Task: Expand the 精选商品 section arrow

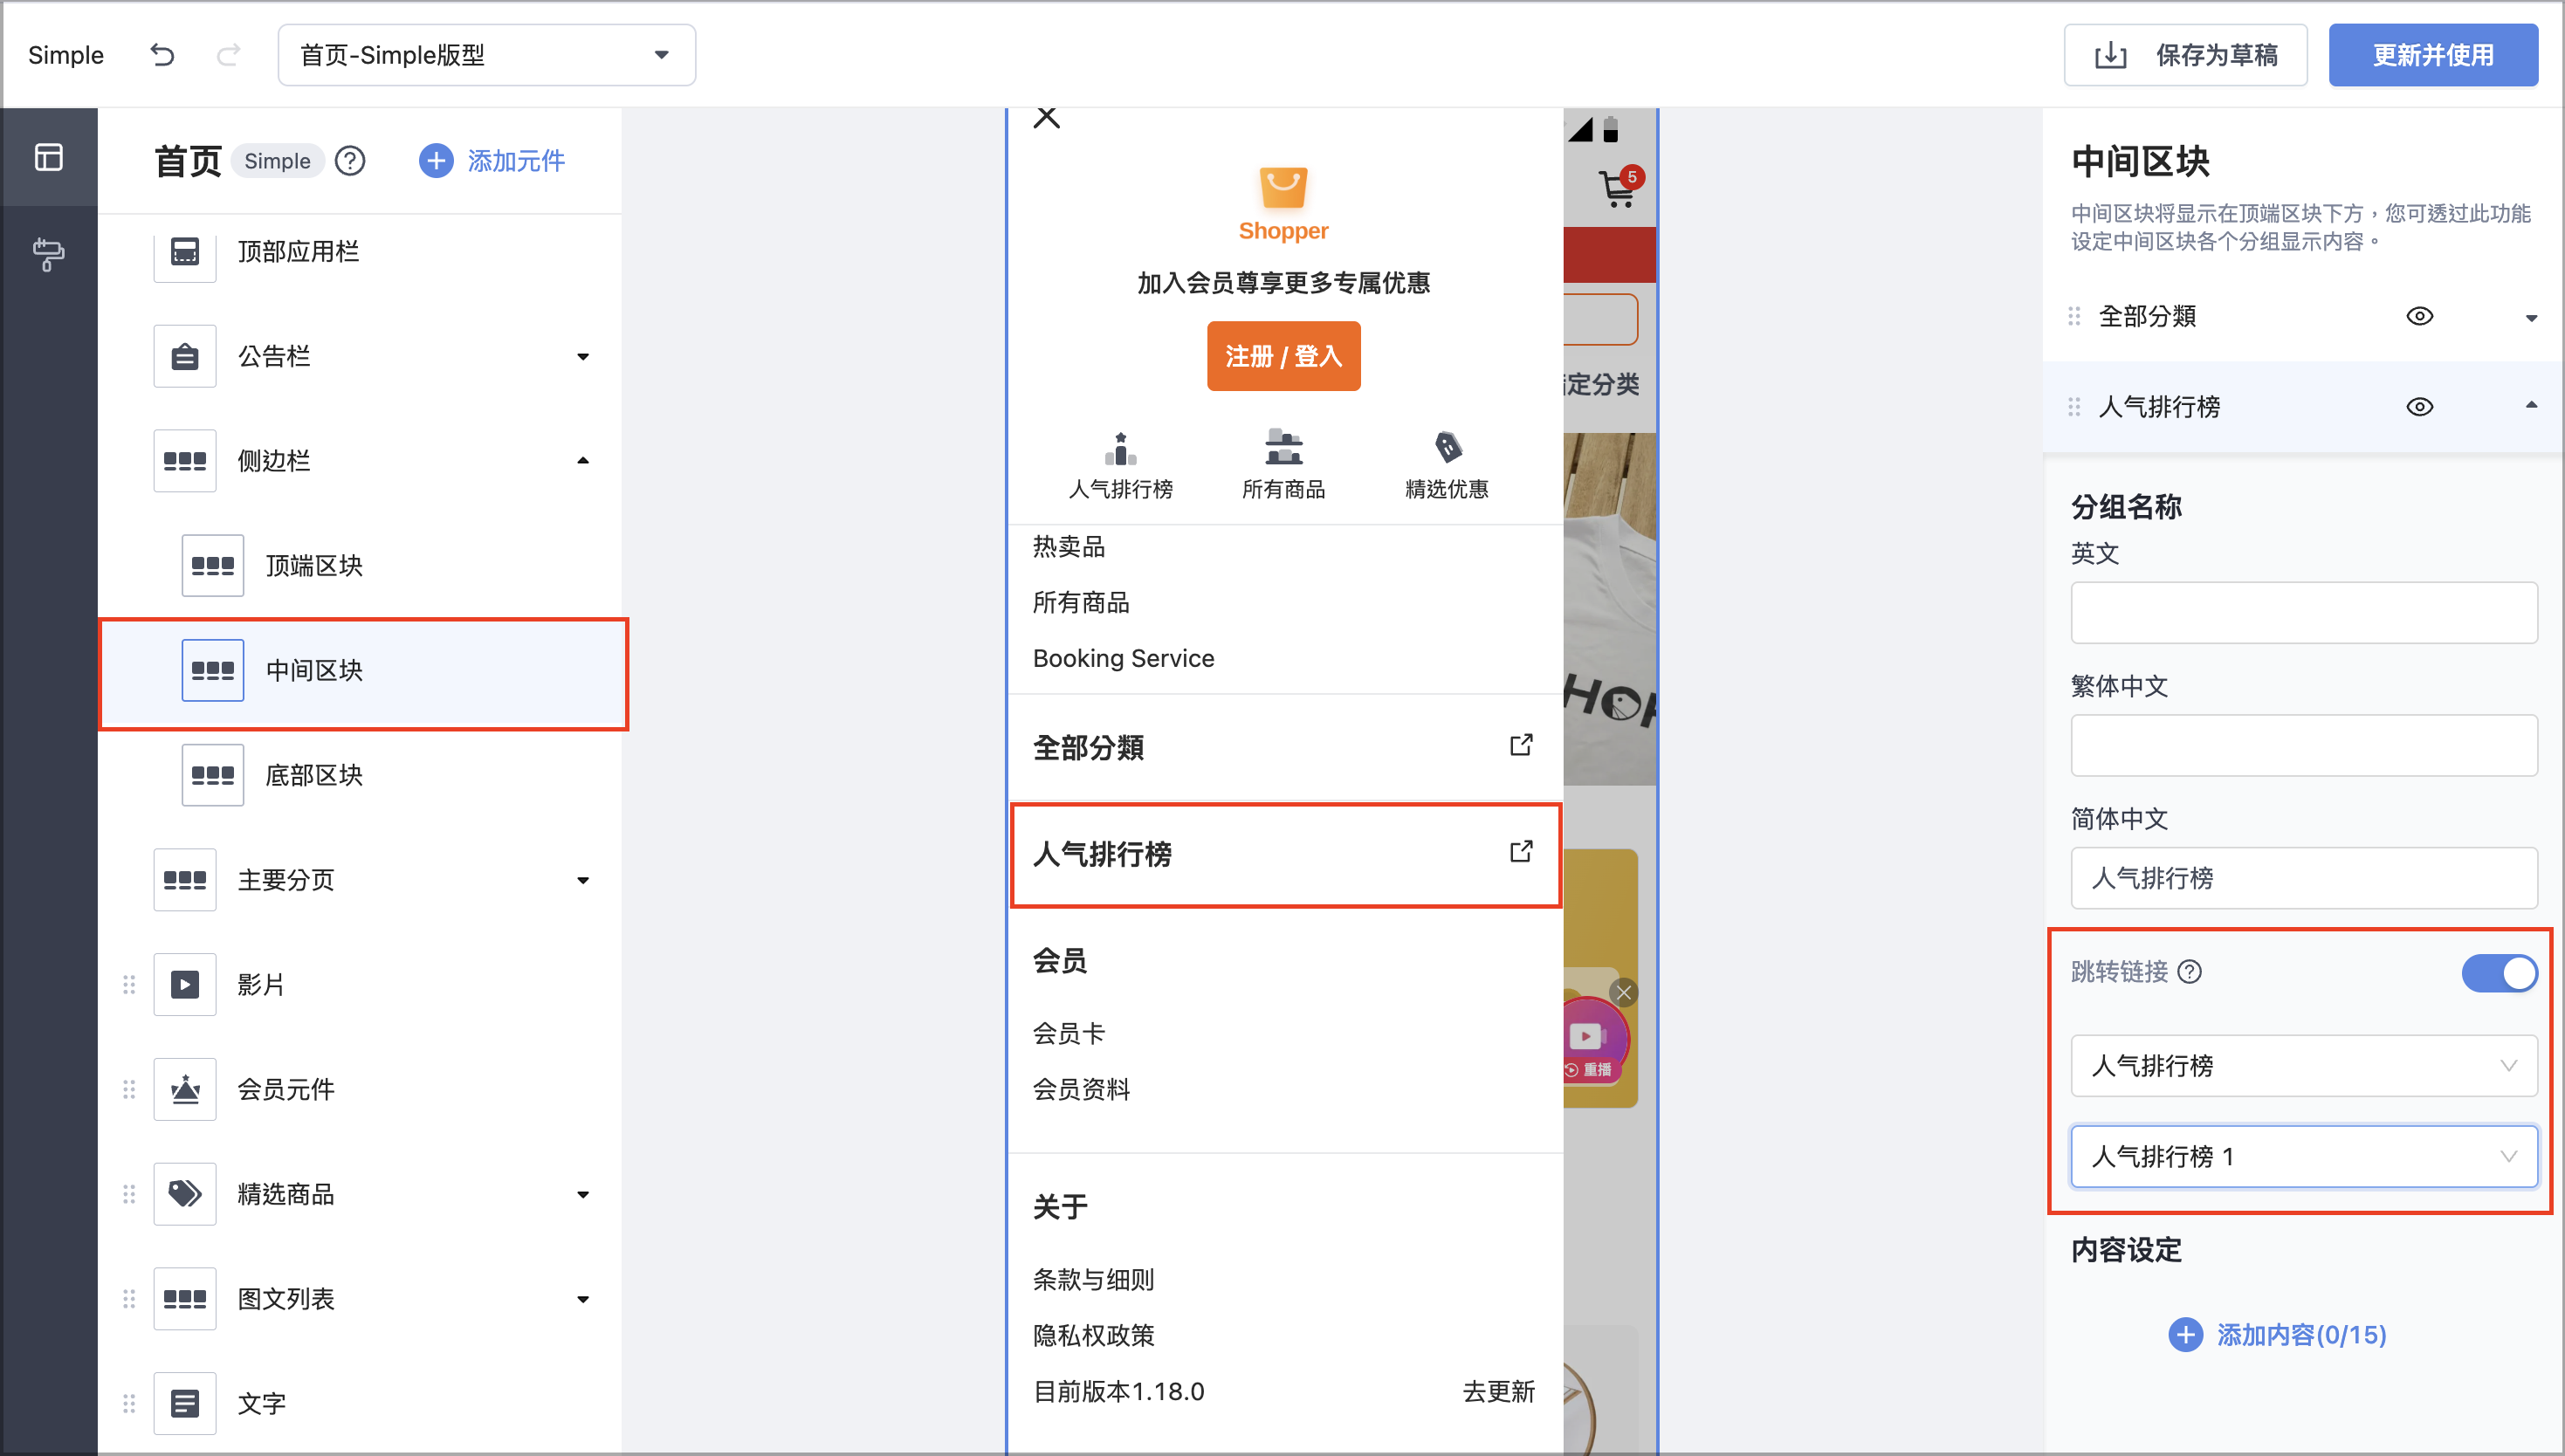Action: (x=583, y=1195)
